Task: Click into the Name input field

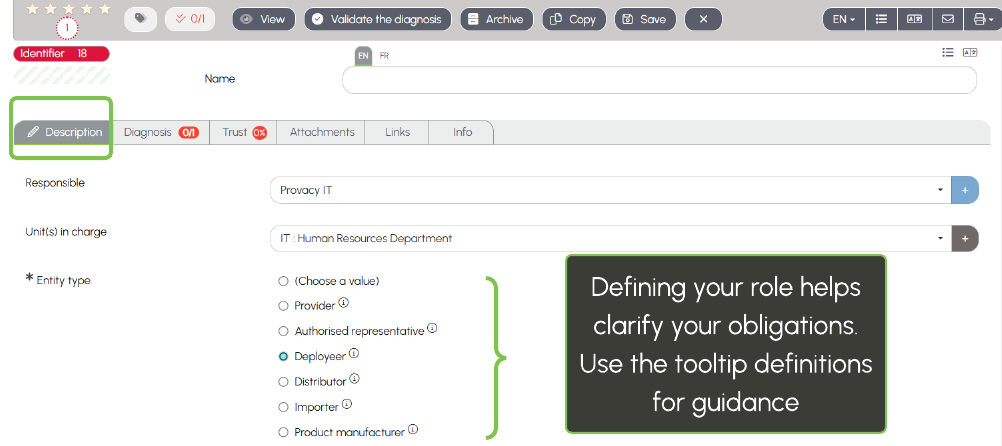Action: (x=659, y=80)
